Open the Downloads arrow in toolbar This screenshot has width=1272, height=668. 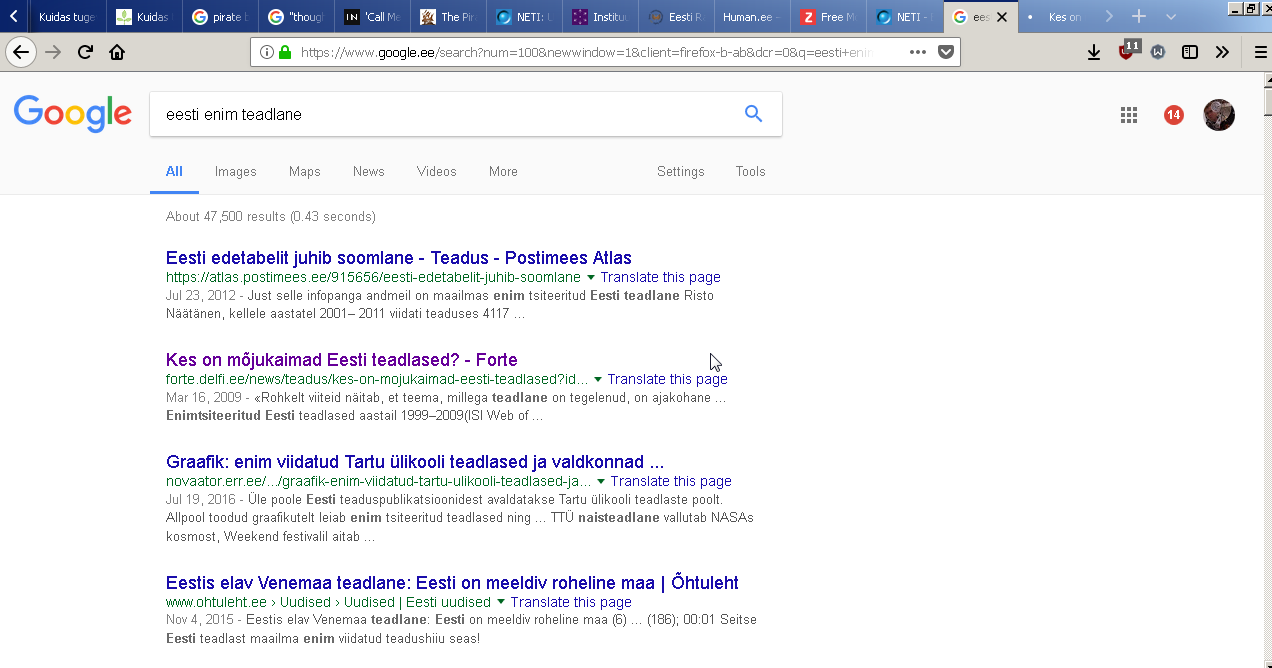tap(1094, 52)
